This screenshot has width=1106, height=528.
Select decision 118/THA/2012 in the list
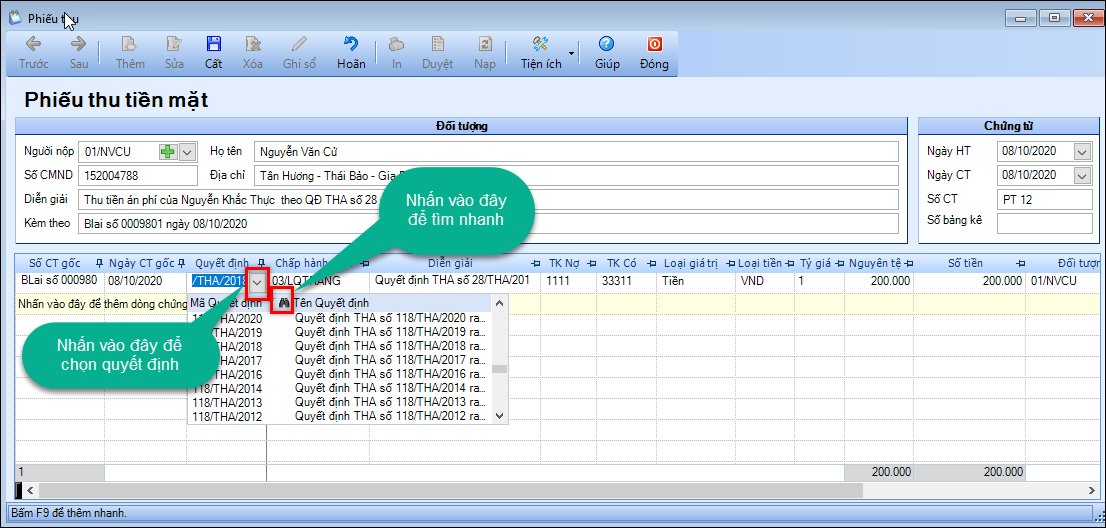pos(227,417)
